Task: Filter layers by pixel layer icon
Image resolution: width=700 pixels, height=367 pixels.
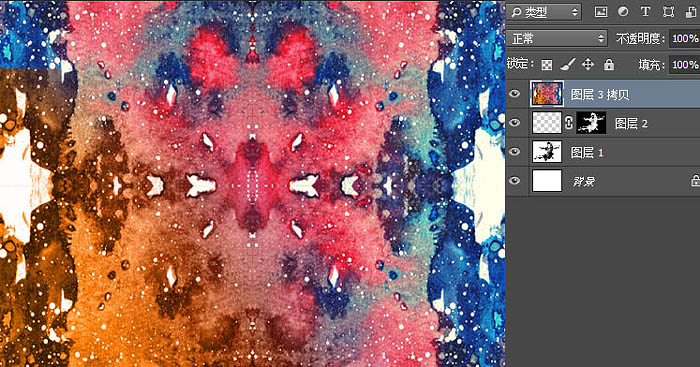Action: pos(601,12)
